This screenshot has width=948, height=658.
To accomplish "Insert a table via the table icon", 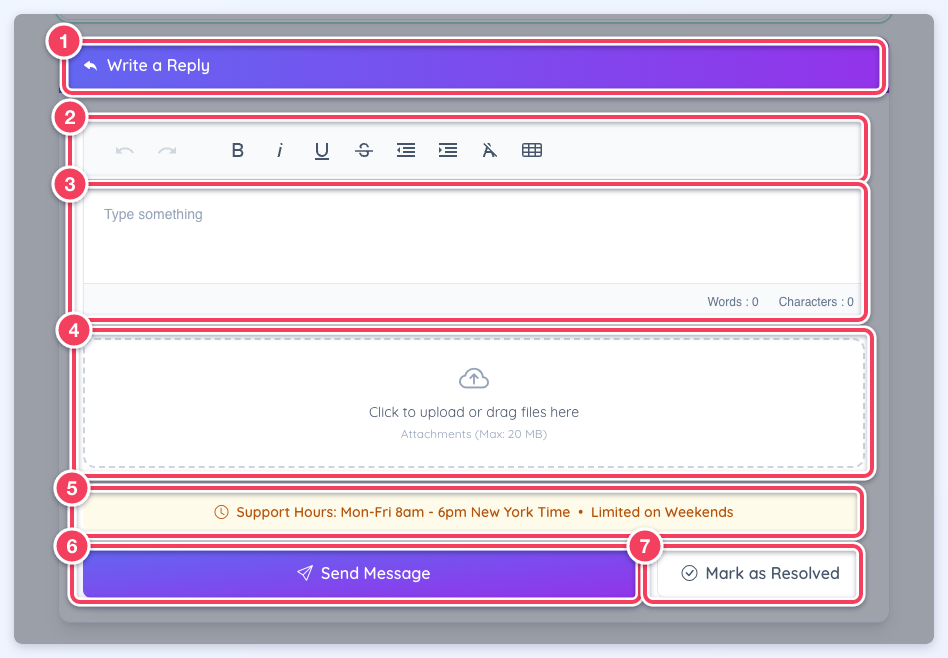I will tap(532, 150).
